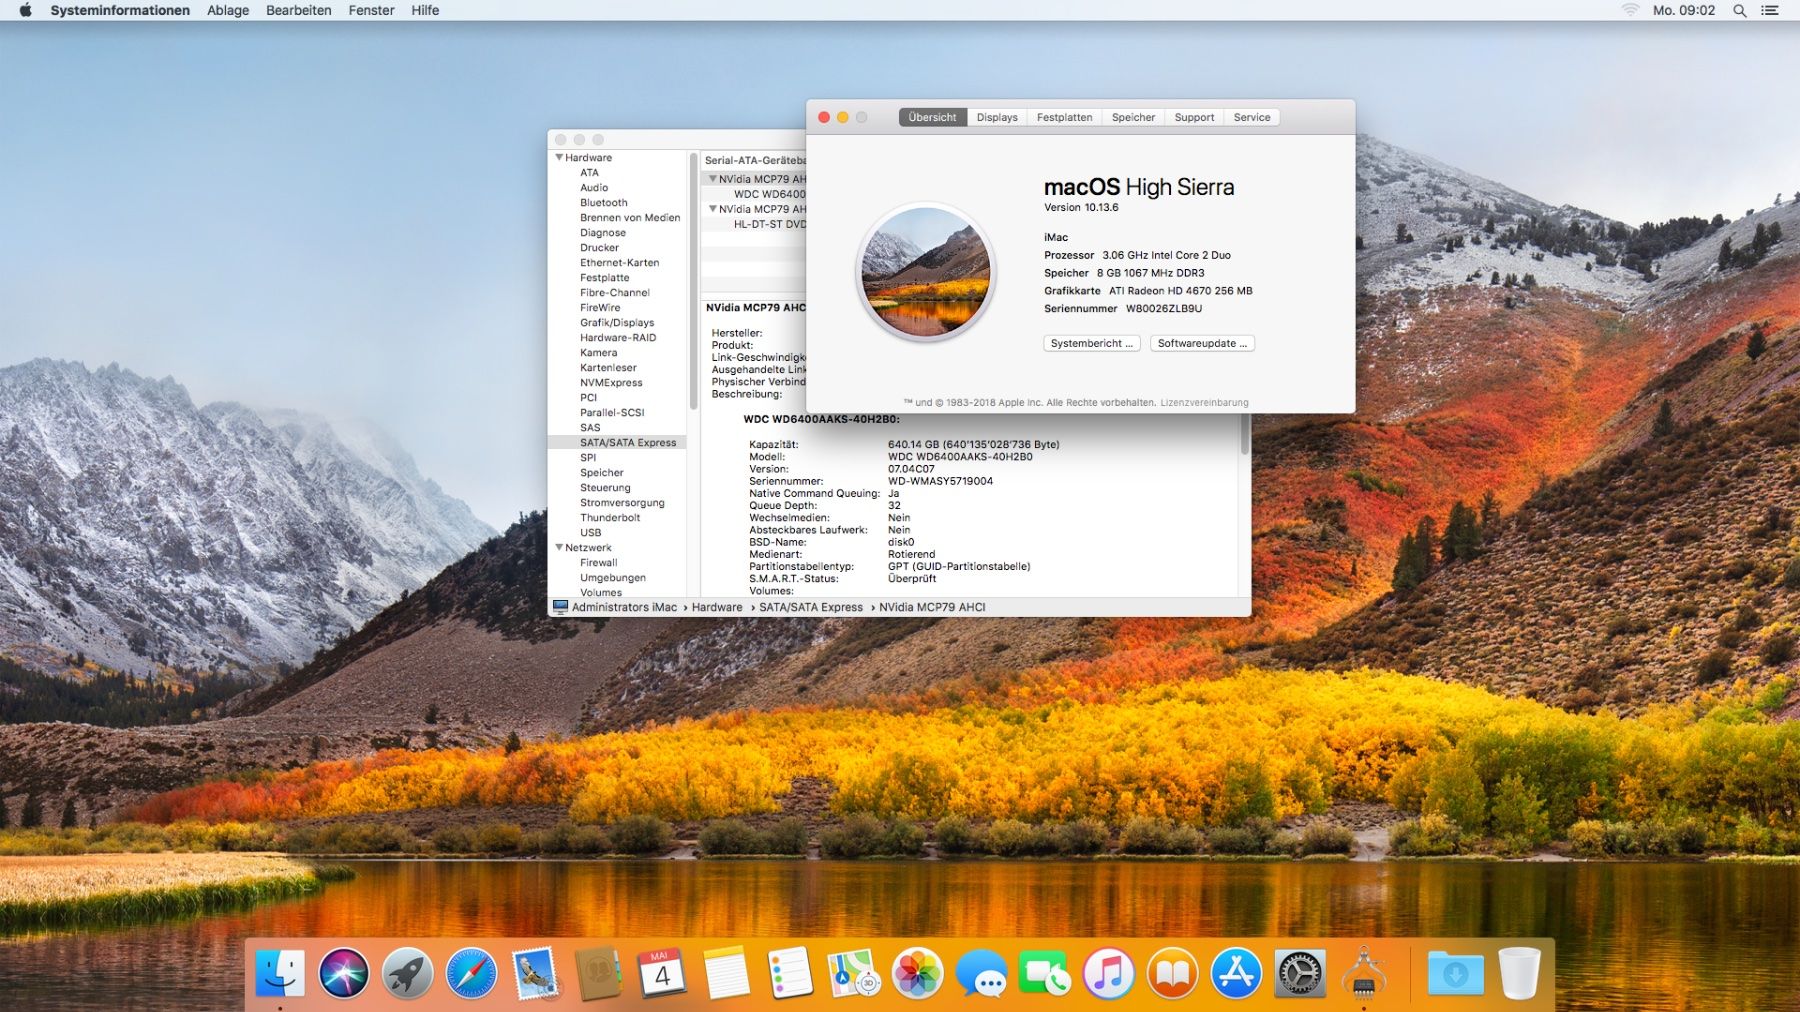This screenshot has height=1012, width=1800.
Task: Open the Systeminformationen menu
Action: [120, 10]
